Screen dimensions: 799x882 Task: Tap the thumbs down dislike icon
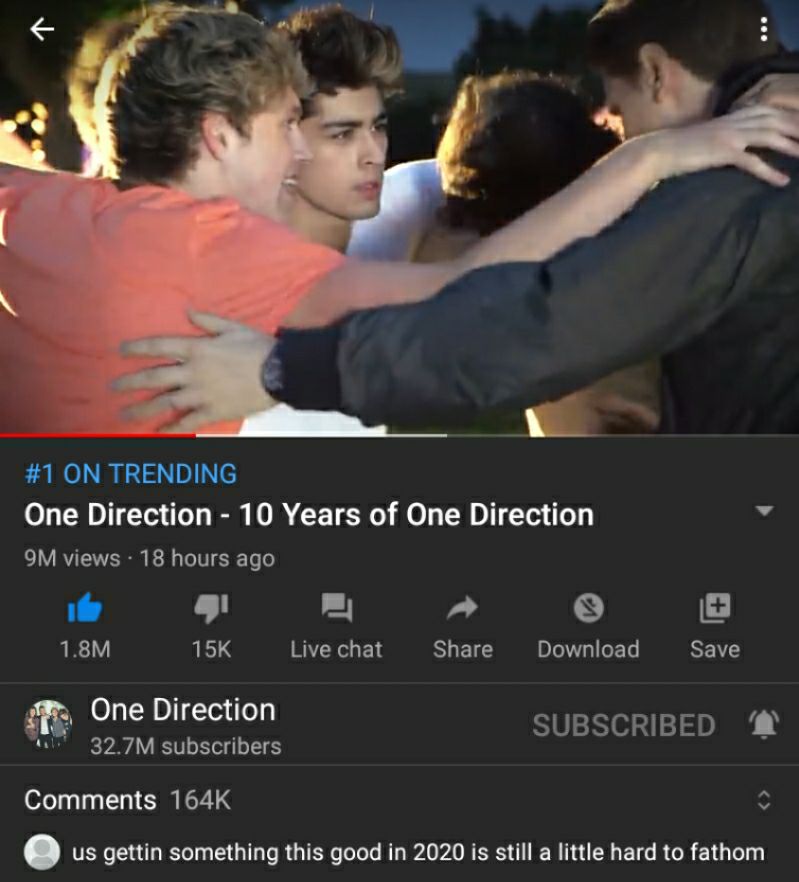(212, 608)
